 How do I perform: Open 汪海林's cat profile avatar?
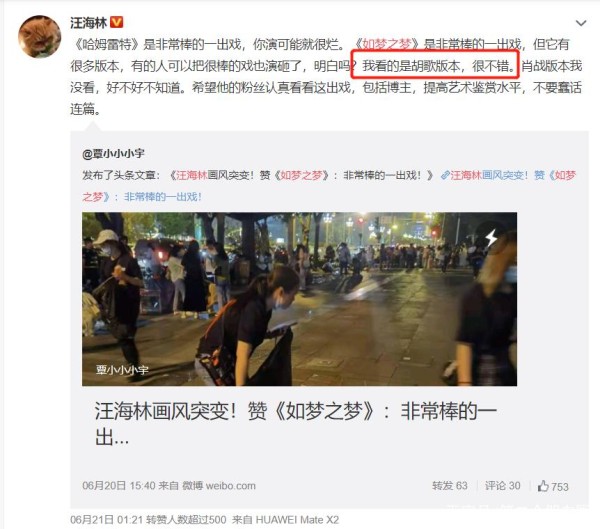click(40, 37)
